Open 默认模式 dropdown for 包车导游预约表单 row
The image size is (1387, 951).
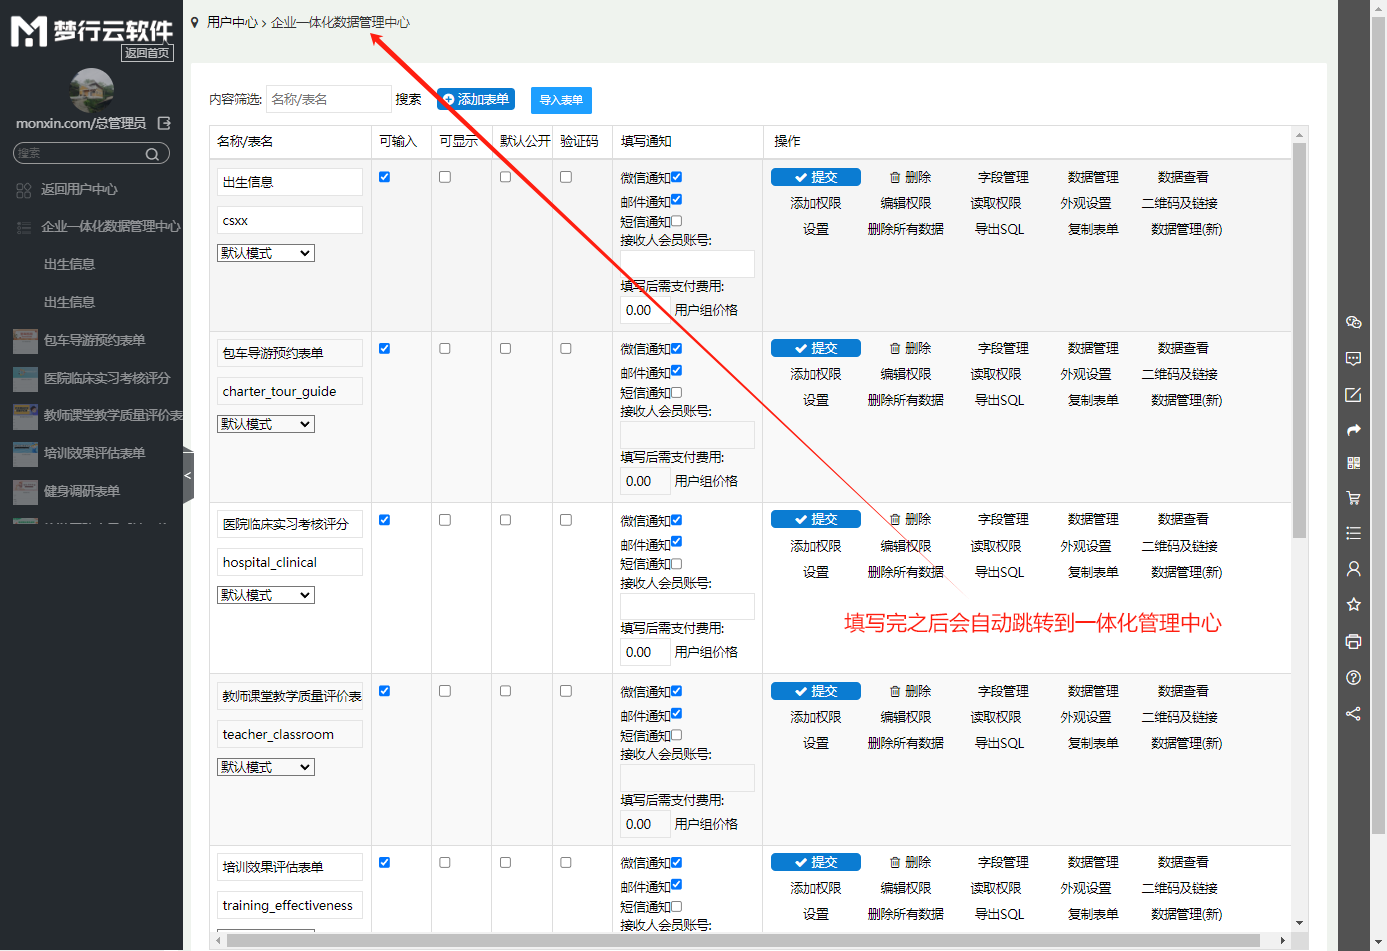click(x=266, y=424)
